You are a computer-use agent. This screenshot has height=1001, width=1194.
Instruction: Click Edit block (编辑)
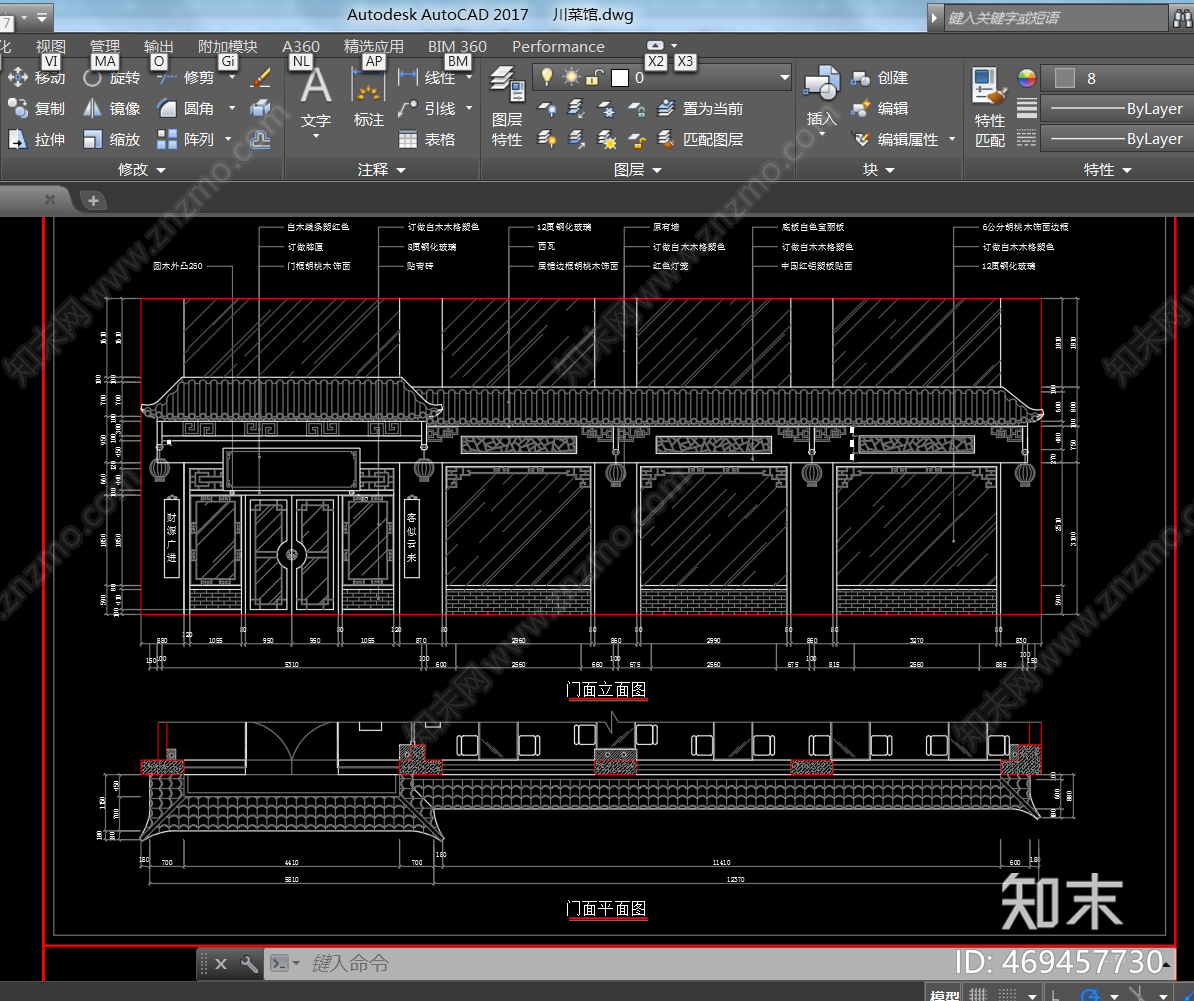[880, 109]
